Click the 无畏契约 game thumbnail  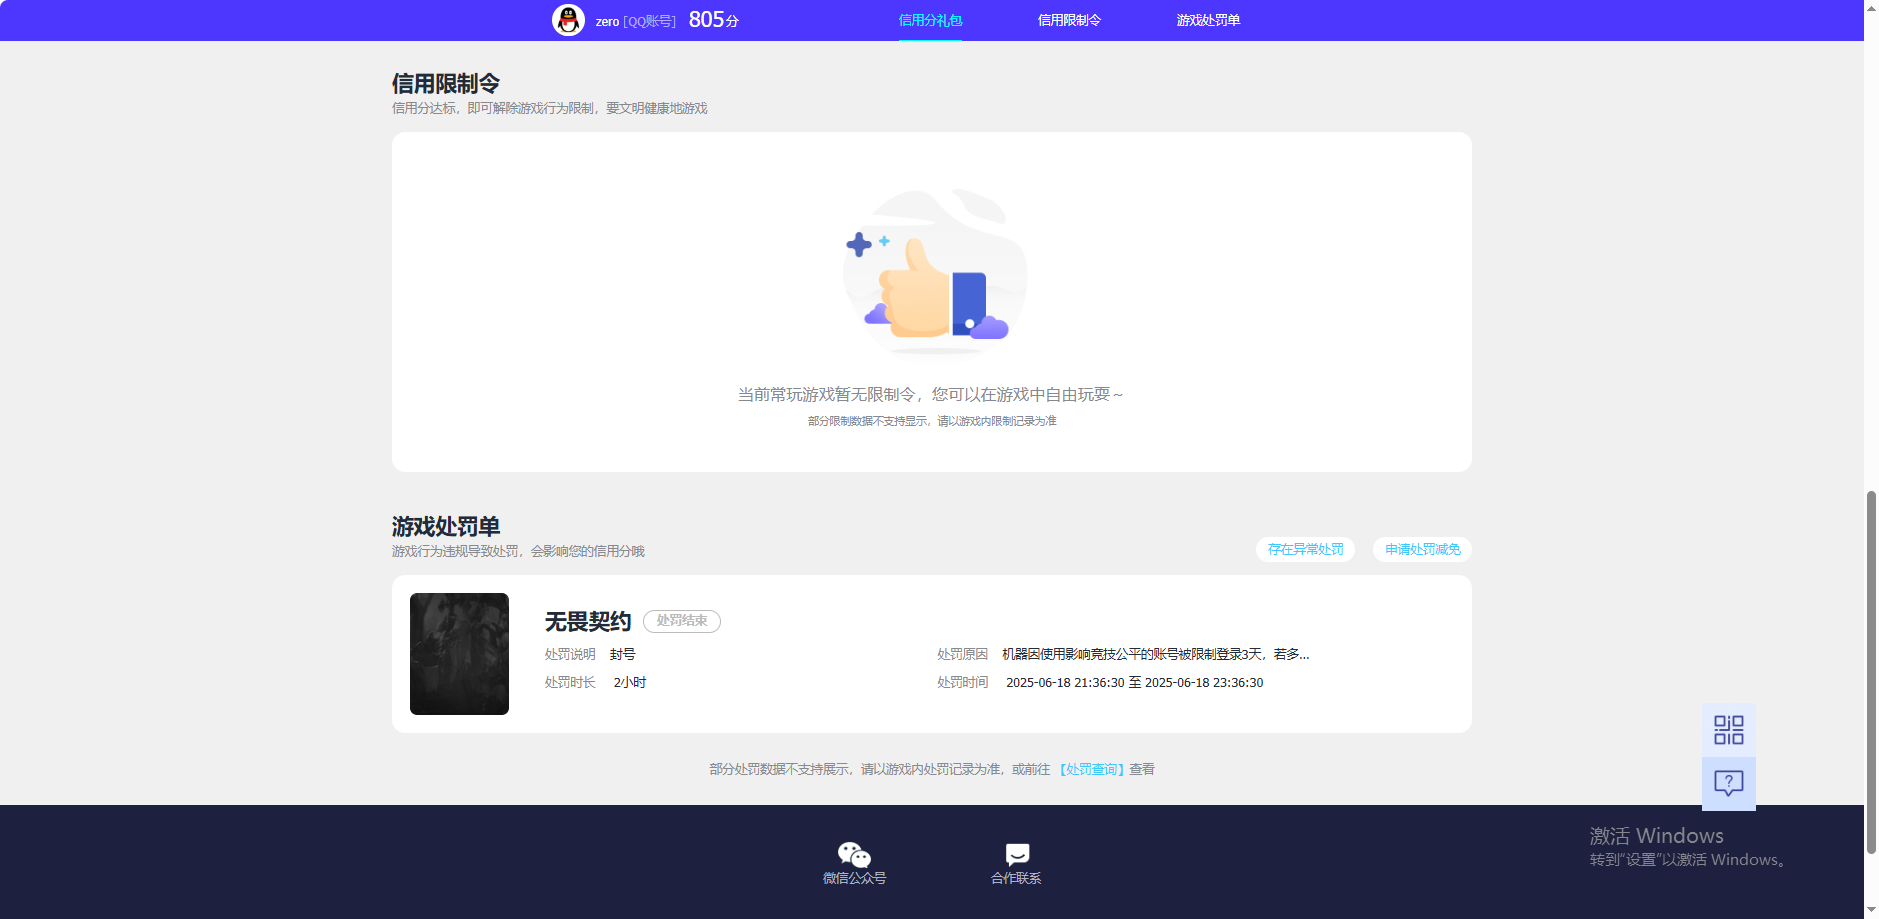click(459, 654)
